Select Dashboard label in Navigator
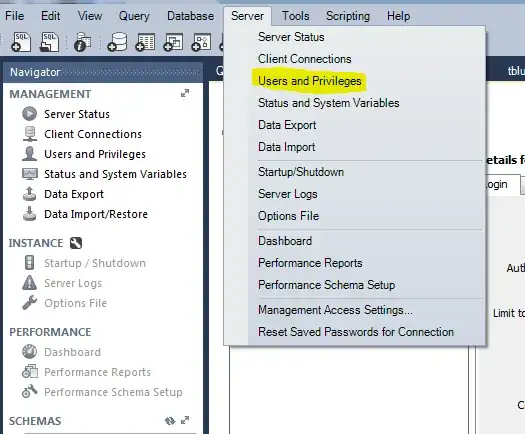Screen dimensions: 525x434 point(72,352)
